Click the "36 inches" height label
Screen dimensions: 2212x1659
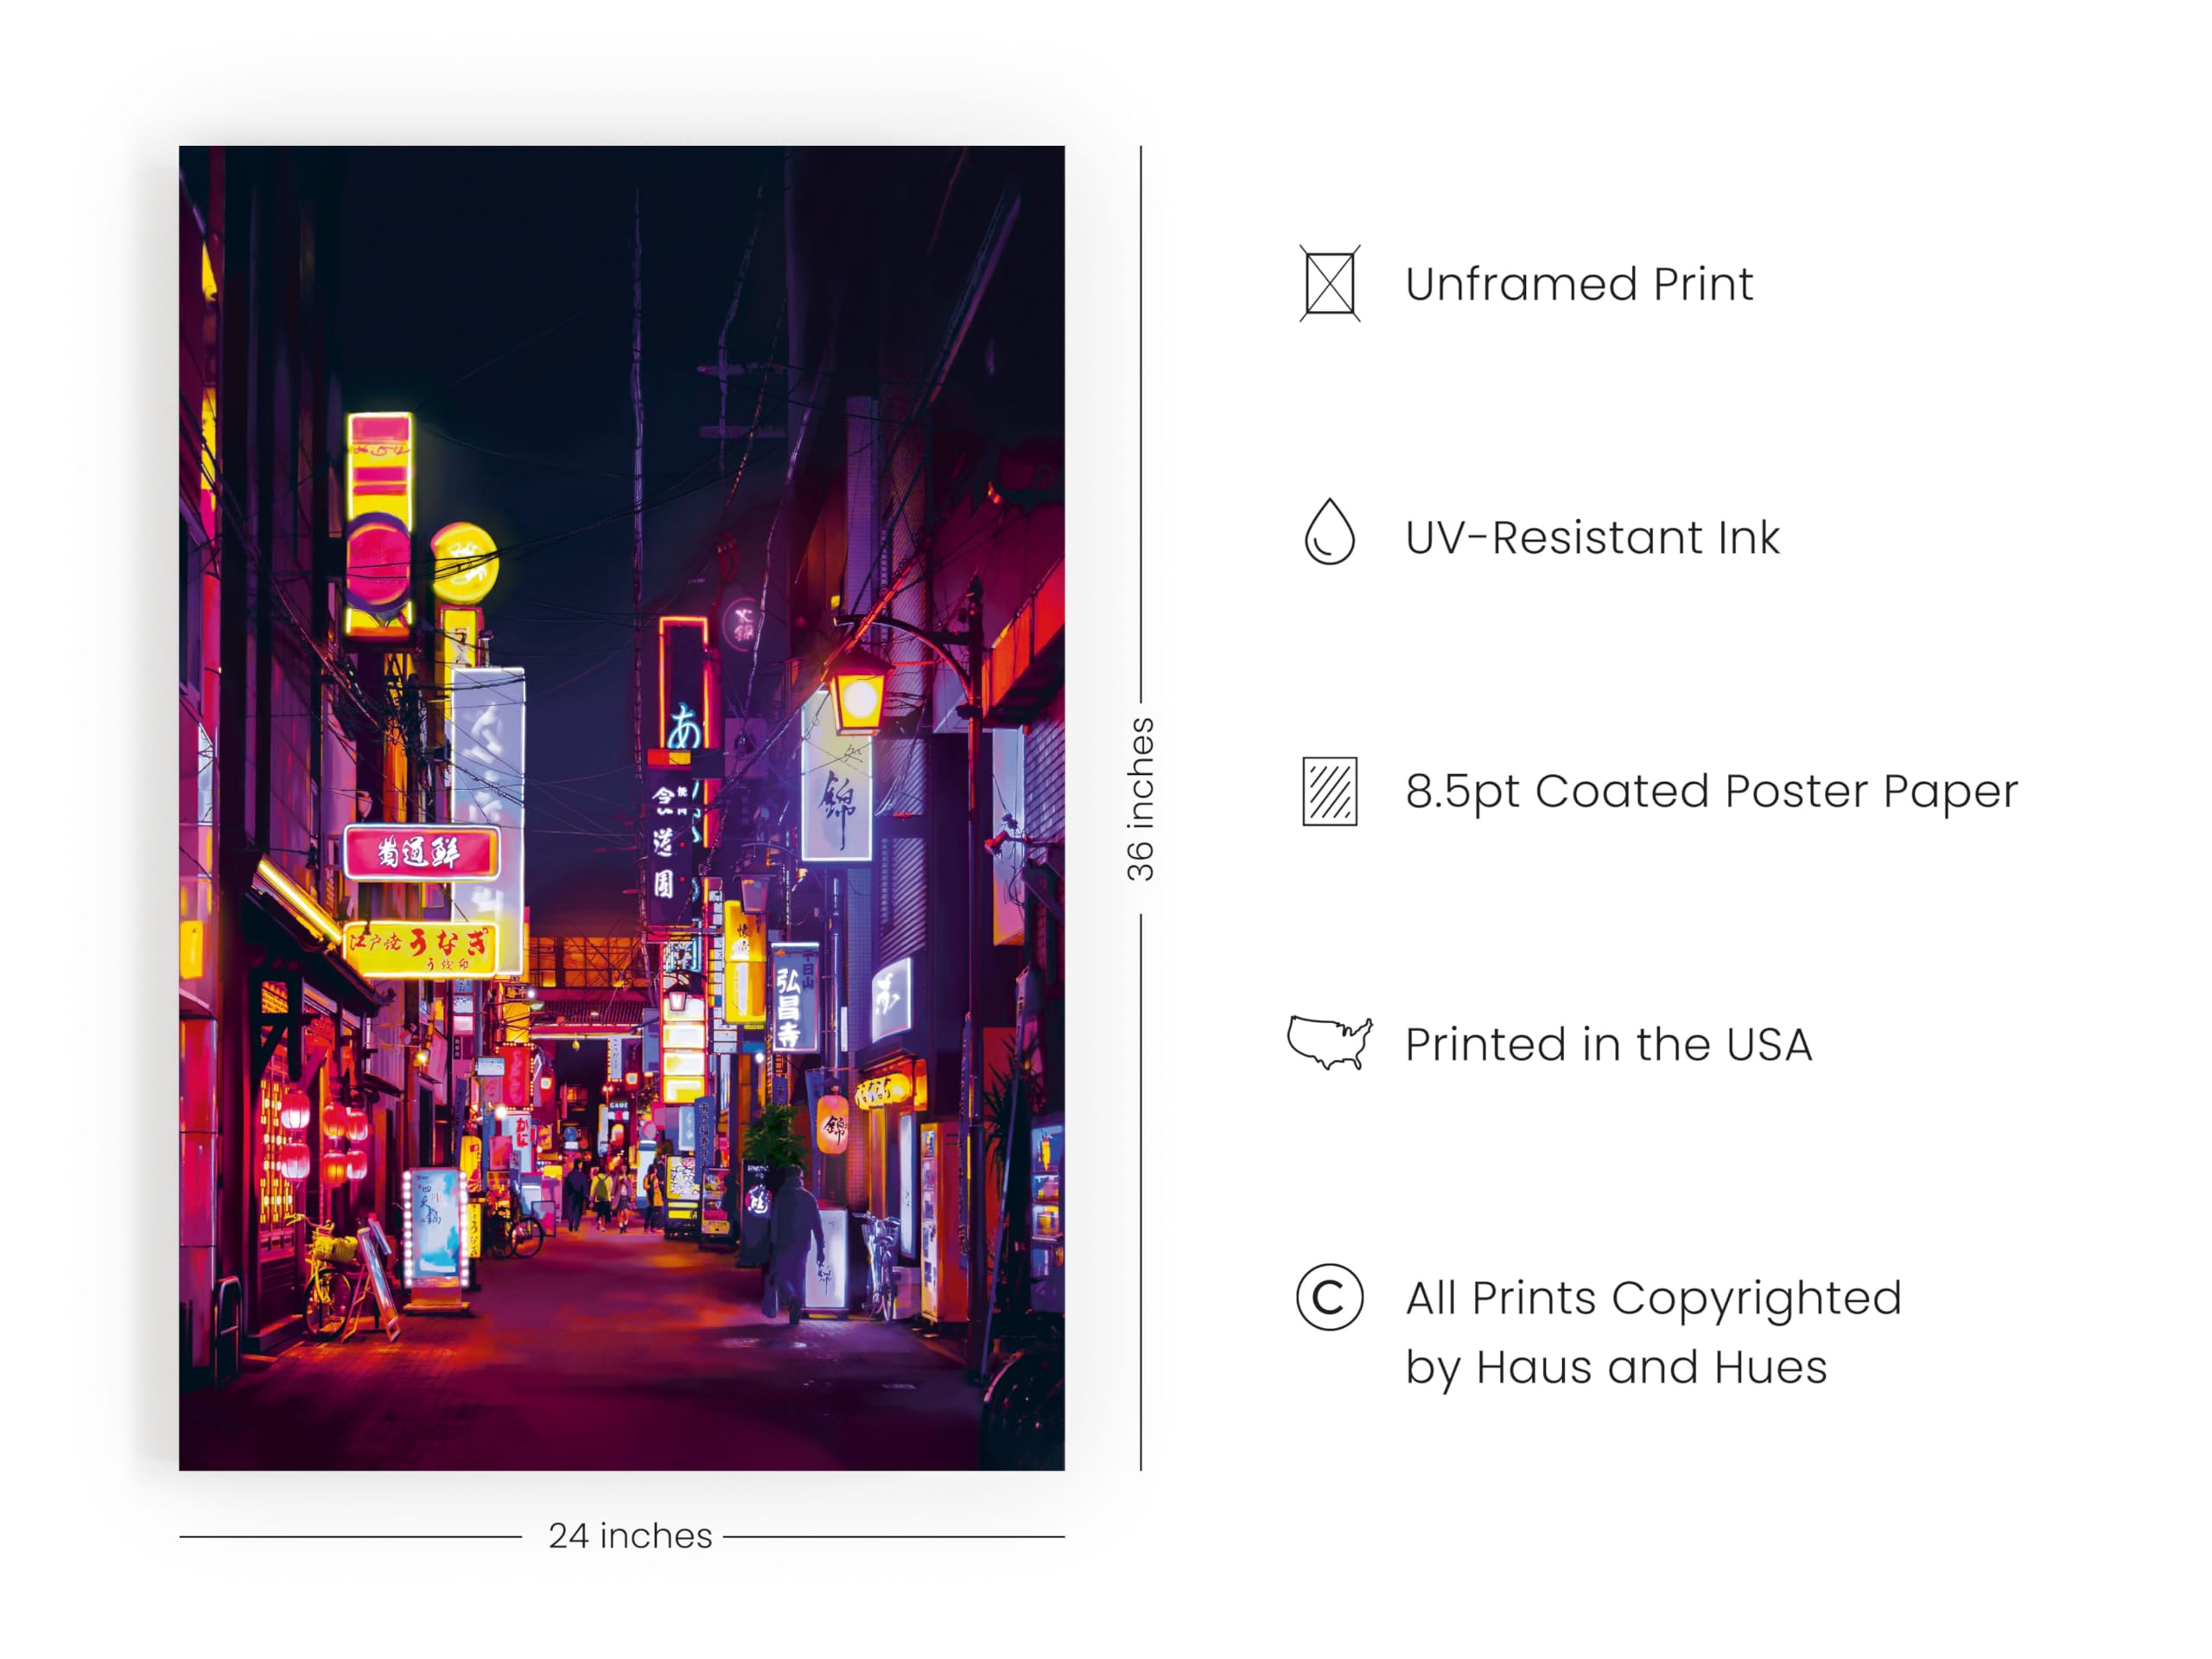(x=1140, y=799)
